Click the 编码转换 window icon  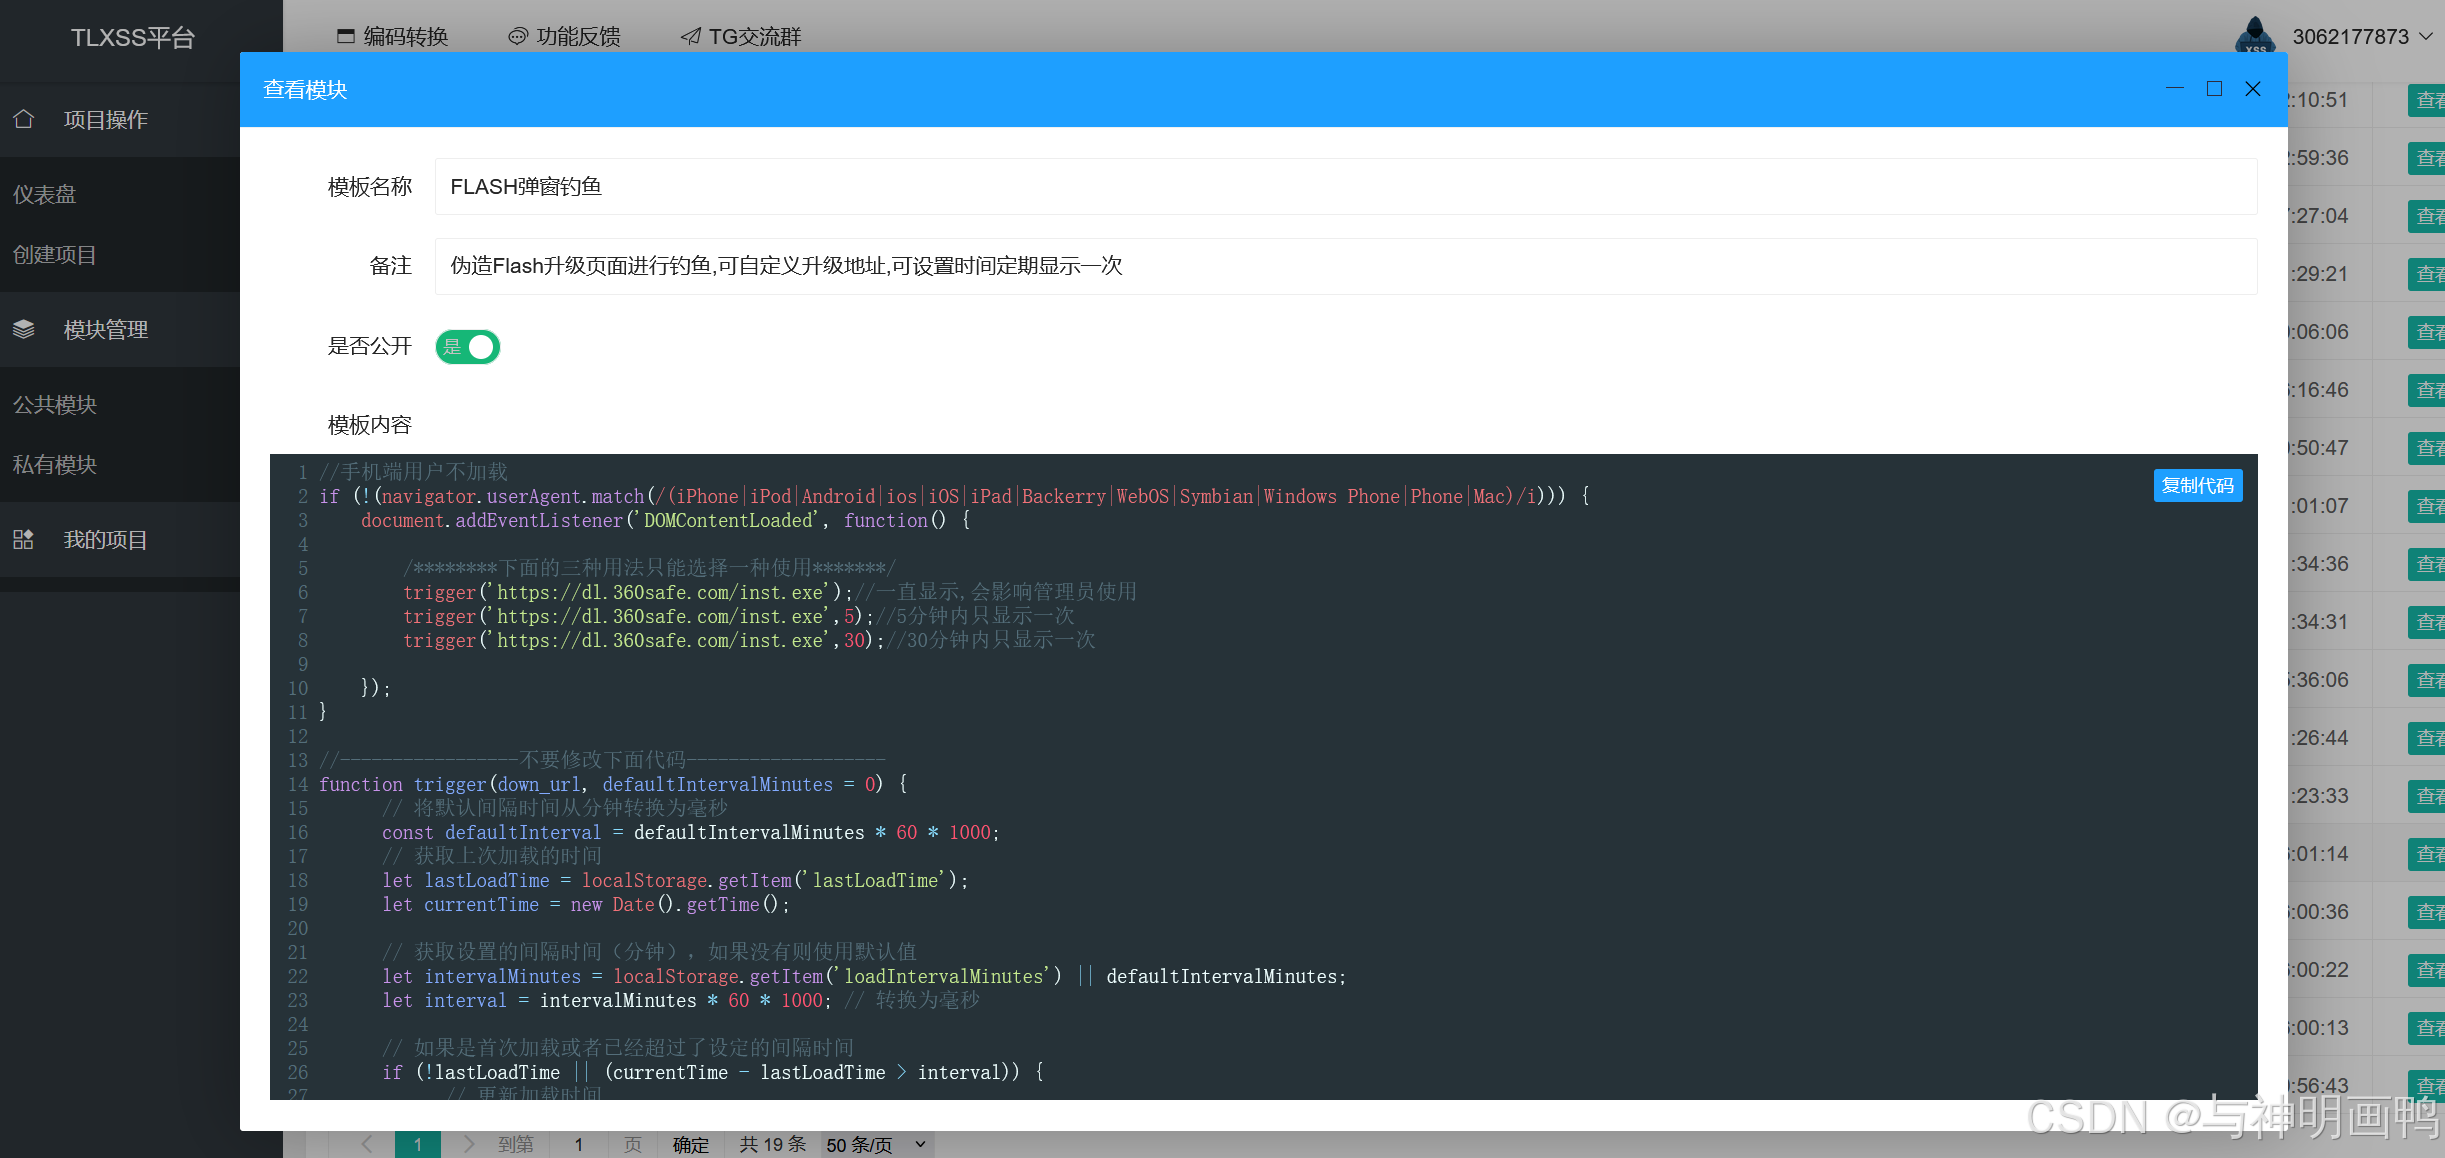(x=346, y=37)
